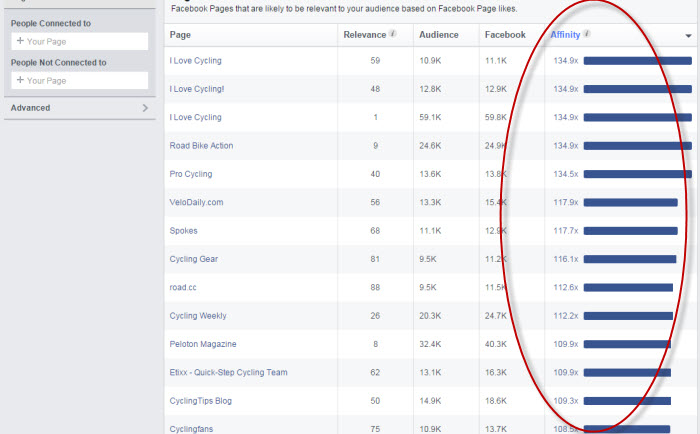Image resolution: width=700 pixels, height=434 pixels.
Task: Sort by the Relevance column header
Action: (364, 35)
